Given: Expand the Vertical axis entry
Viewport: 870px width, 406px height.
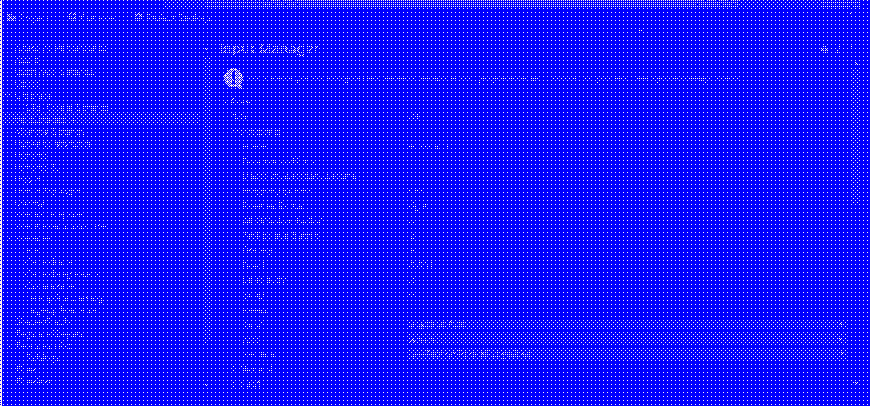Looking at the screenshot, I should (236, 370).
